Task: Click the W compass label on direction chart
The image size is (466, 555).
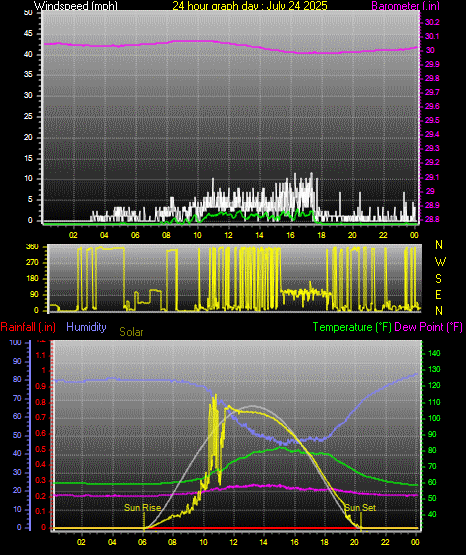Action: [440, 262]
